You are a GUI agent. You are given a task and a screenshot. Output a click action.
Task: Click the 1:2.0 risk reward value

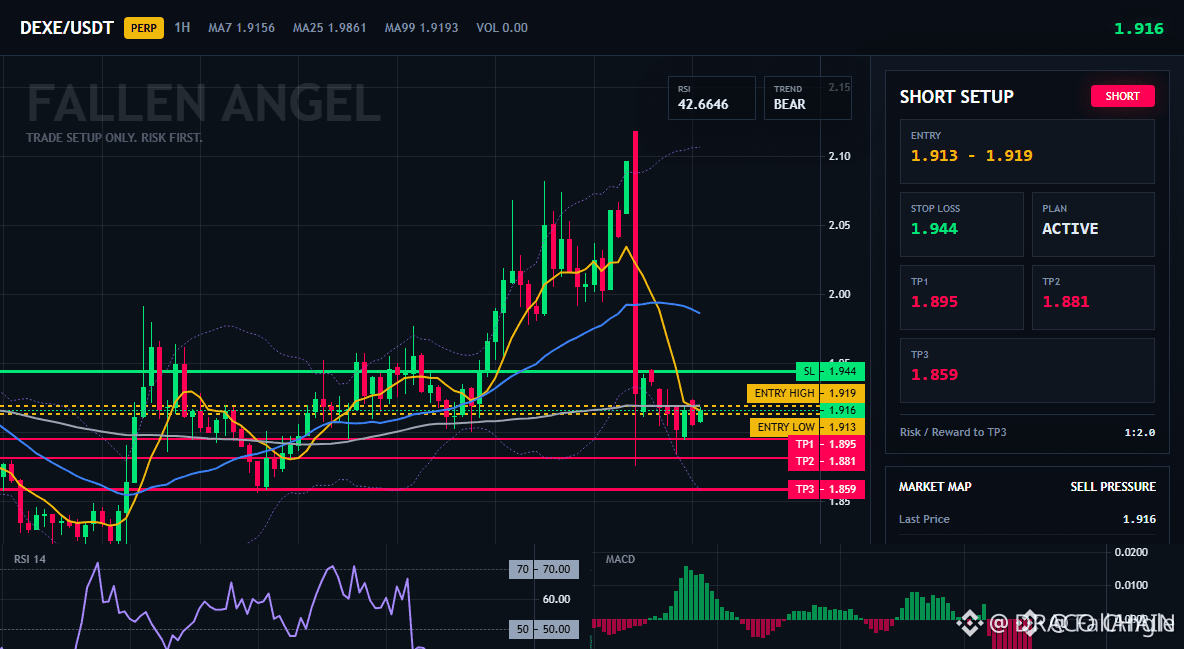pyautogui.click(x=1139, y=432)
